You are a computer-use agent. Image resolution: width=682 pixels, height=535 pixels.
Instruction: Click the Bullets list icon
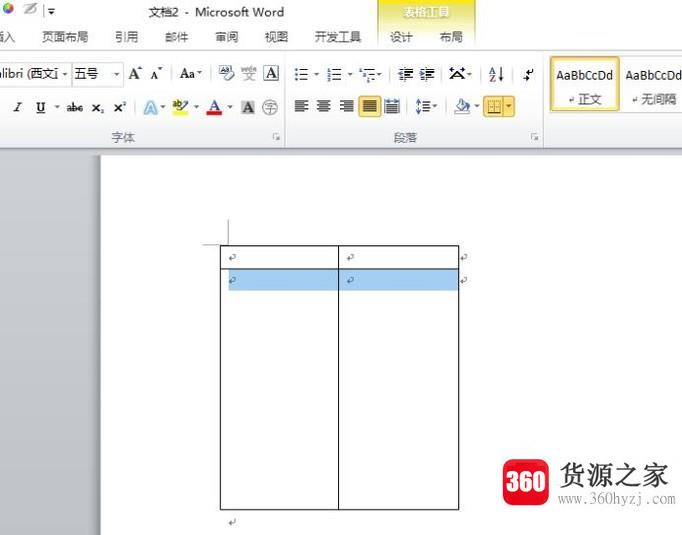pyautogui.click(x=301, y=74)
